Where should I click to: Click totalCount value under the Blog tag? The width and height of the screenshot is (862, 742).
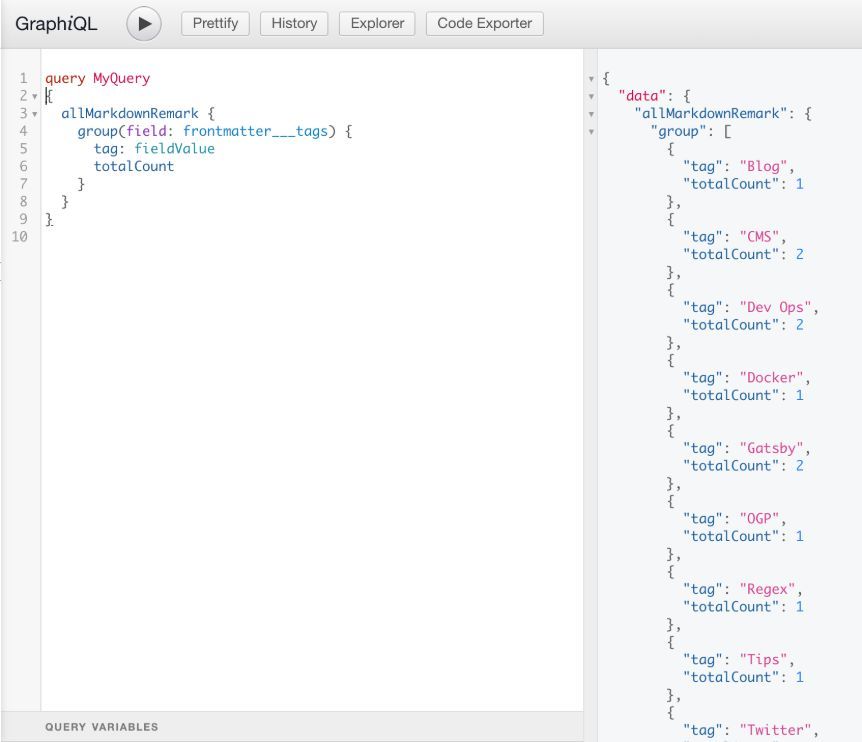pyautogui.click(x=800, y=184)
